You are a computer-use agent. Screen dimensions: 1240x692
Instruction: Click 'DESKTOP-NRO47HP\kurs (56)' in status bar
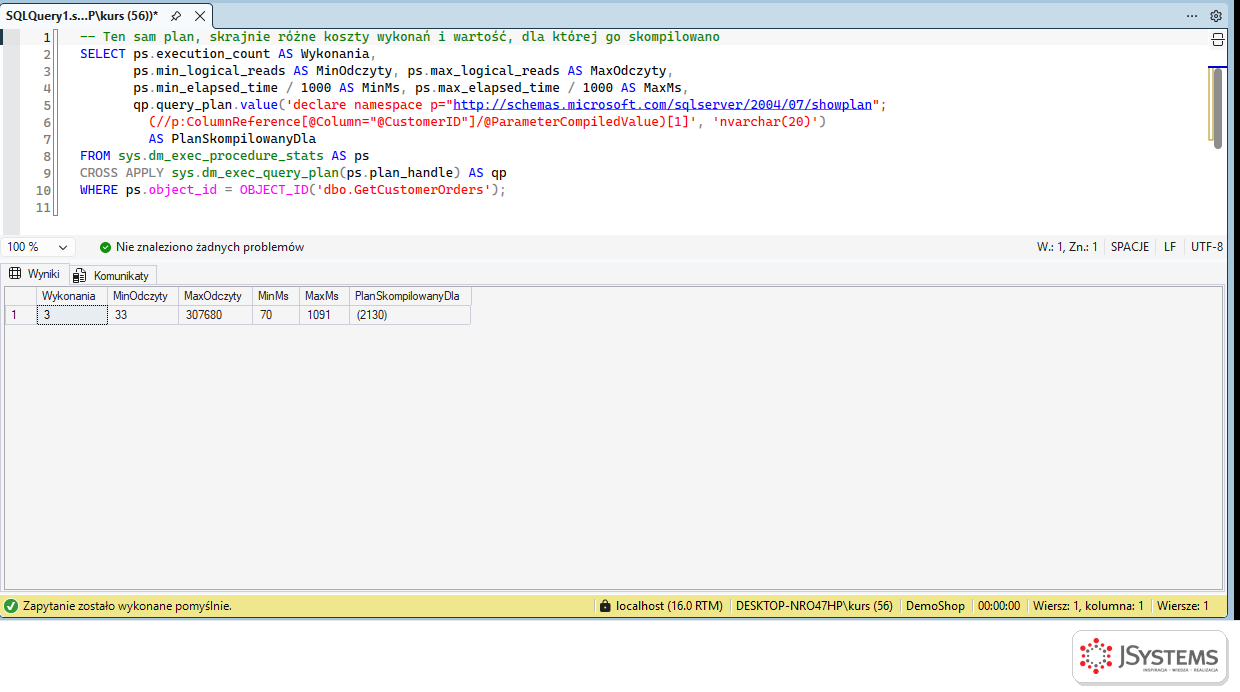click(814, 606)
